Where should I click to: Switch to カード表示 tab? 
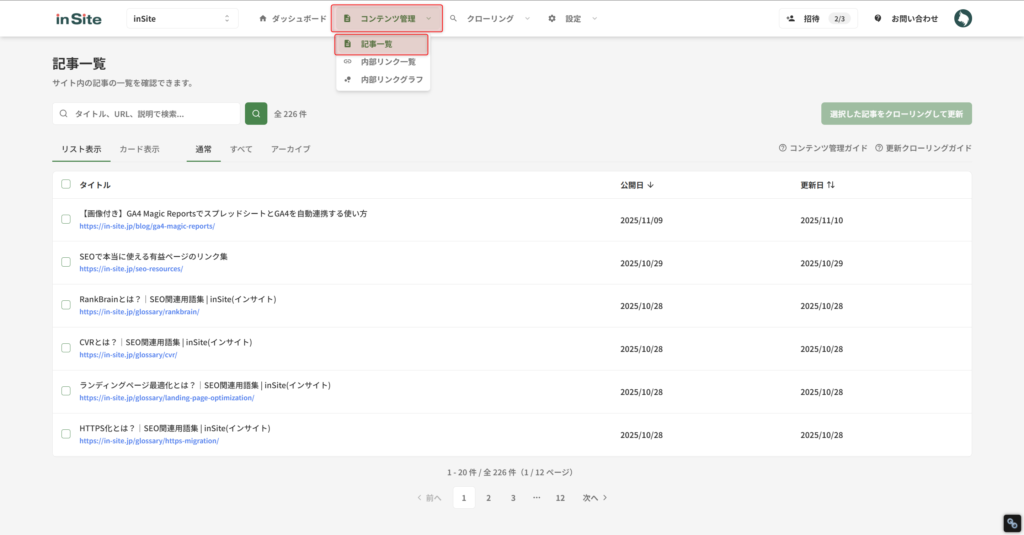[x=139, y=149]
